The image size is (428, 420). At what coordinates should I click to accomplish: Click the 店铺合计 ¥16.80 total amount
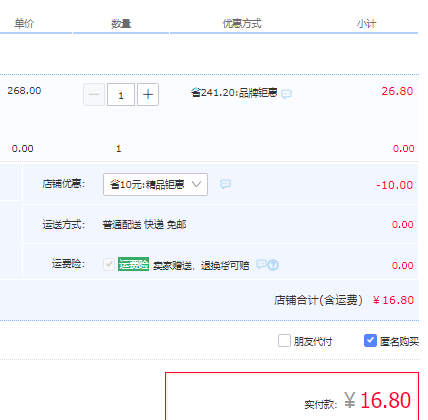[393, 300]
